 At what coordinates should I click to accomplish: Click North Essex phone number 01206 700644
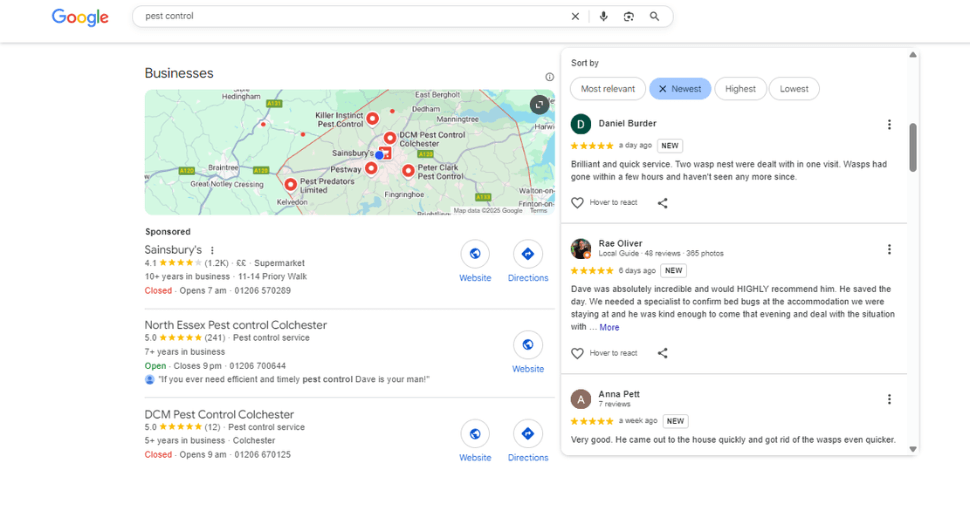[257, 365]
